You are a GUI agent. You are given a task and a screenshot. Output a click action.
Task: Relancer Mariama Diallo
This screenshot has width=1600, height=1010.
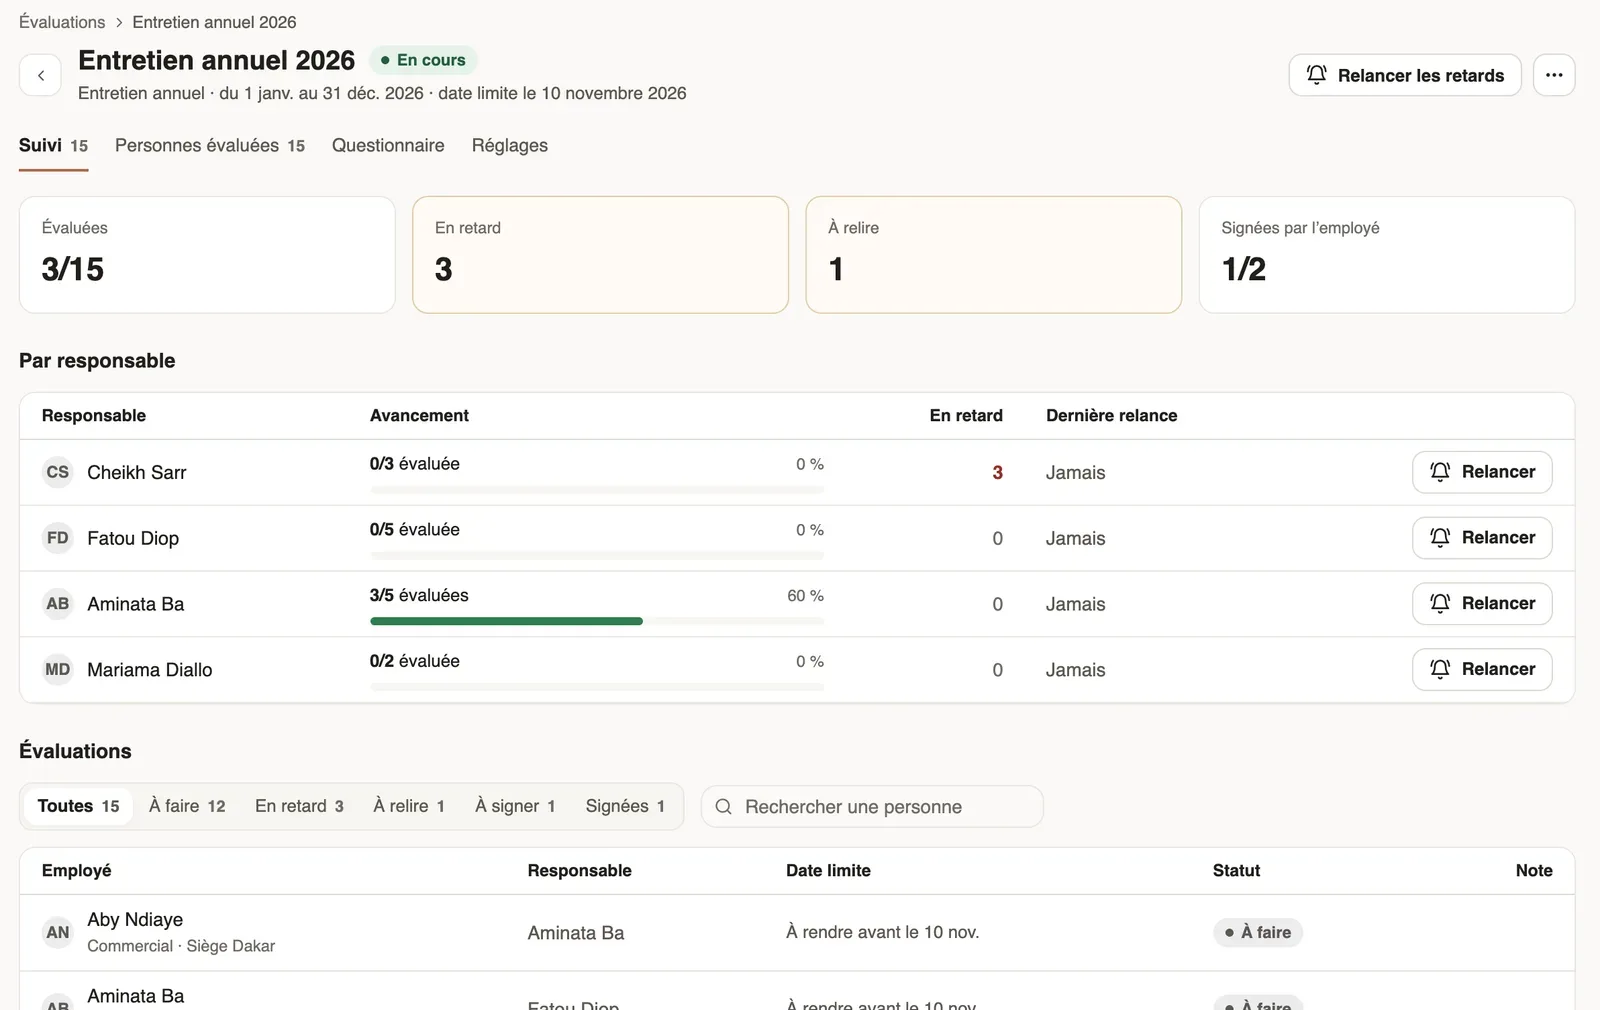(1482, 670)
